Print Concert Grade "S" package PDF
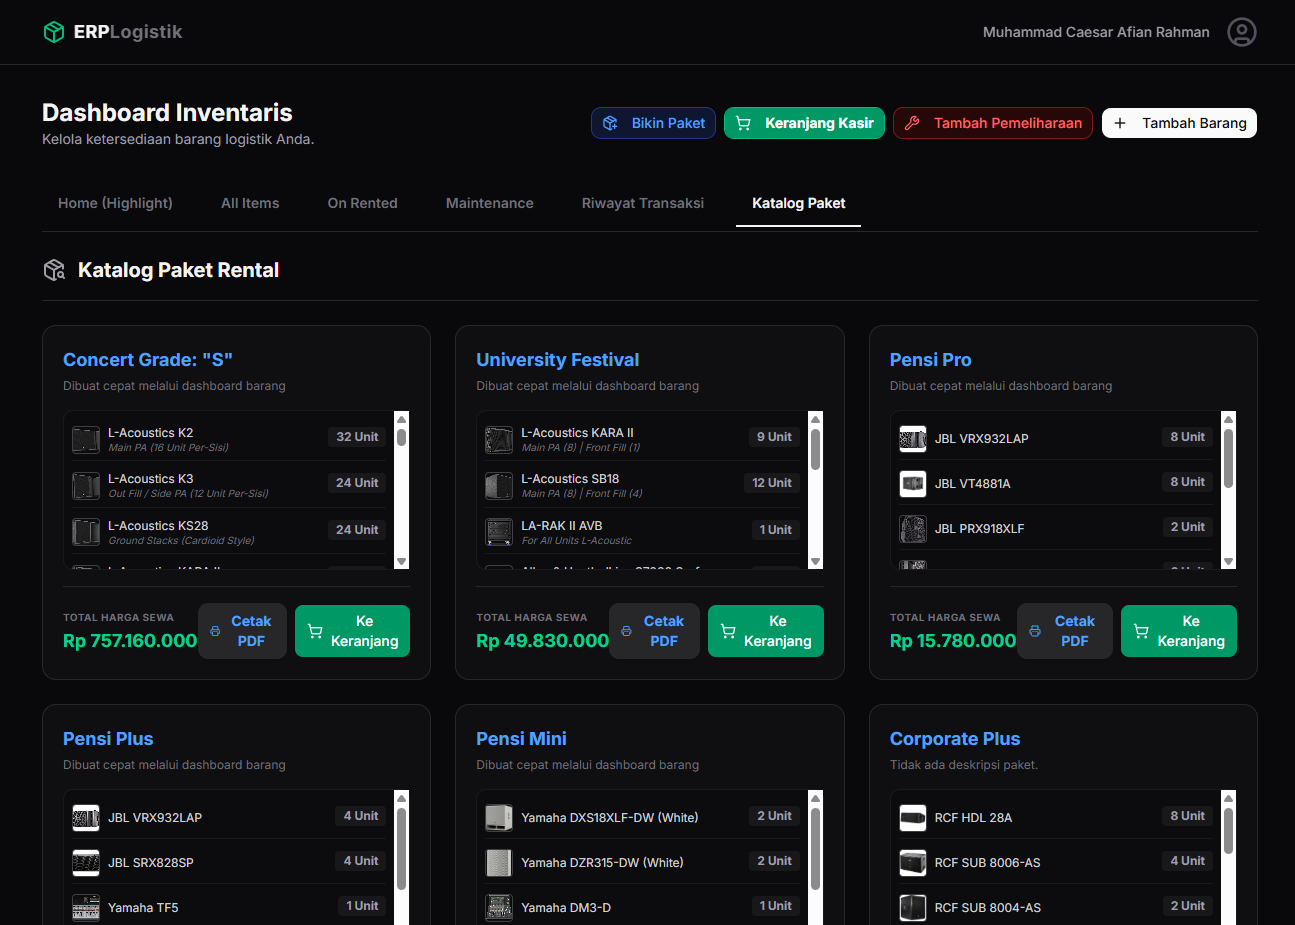Image resolution: width=1295 pixels, height=925 pixels. pyautogui.click(x=242, y=631)
